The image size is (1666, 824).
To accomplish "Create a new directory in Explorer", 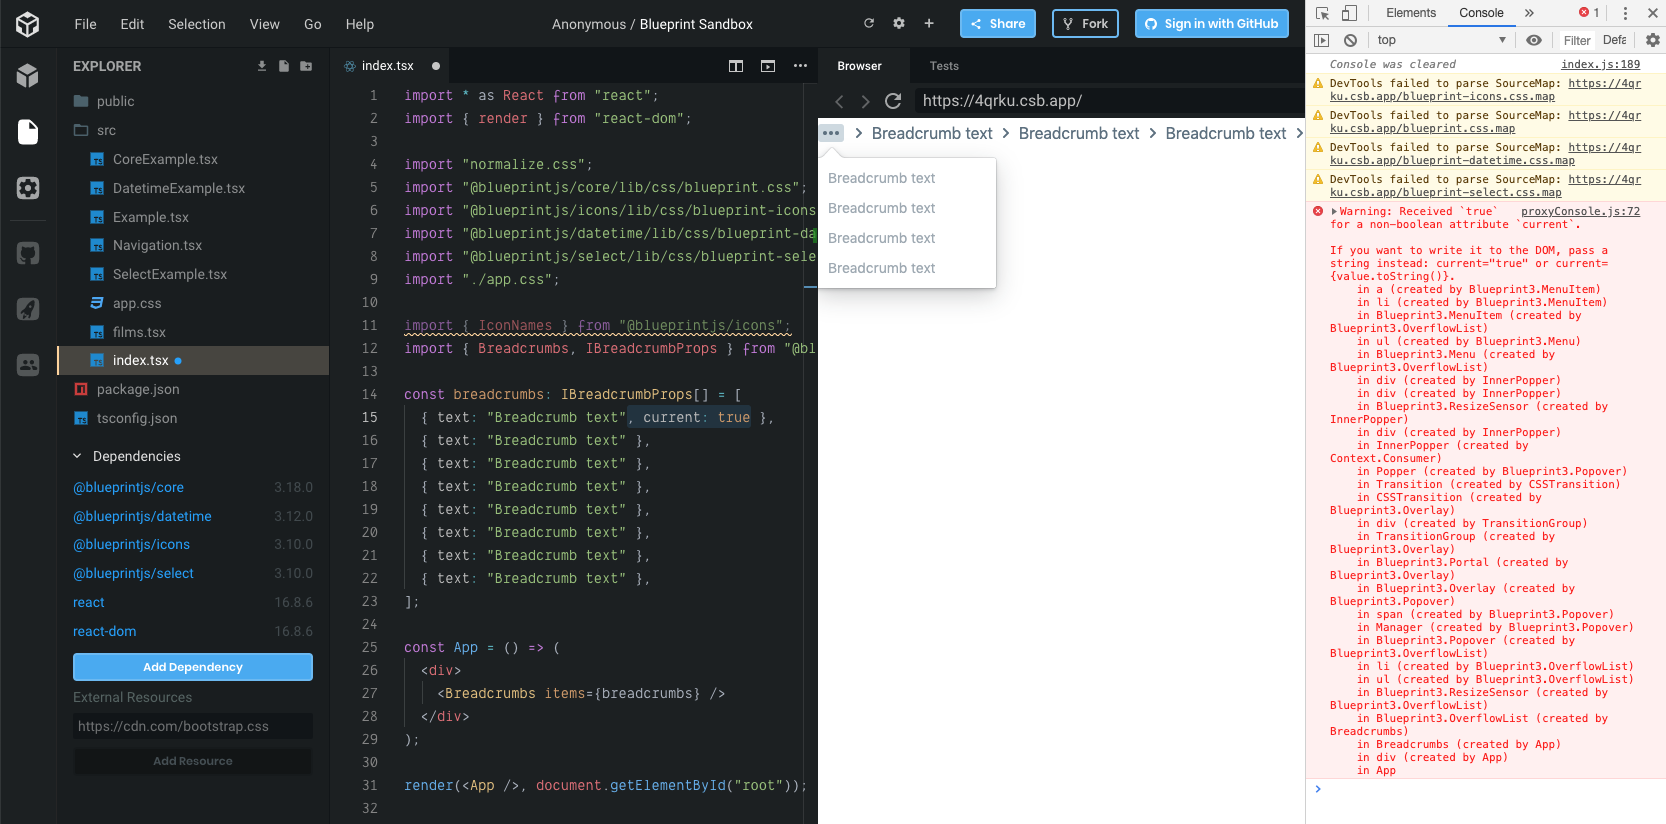I will (x=306, y=66).
